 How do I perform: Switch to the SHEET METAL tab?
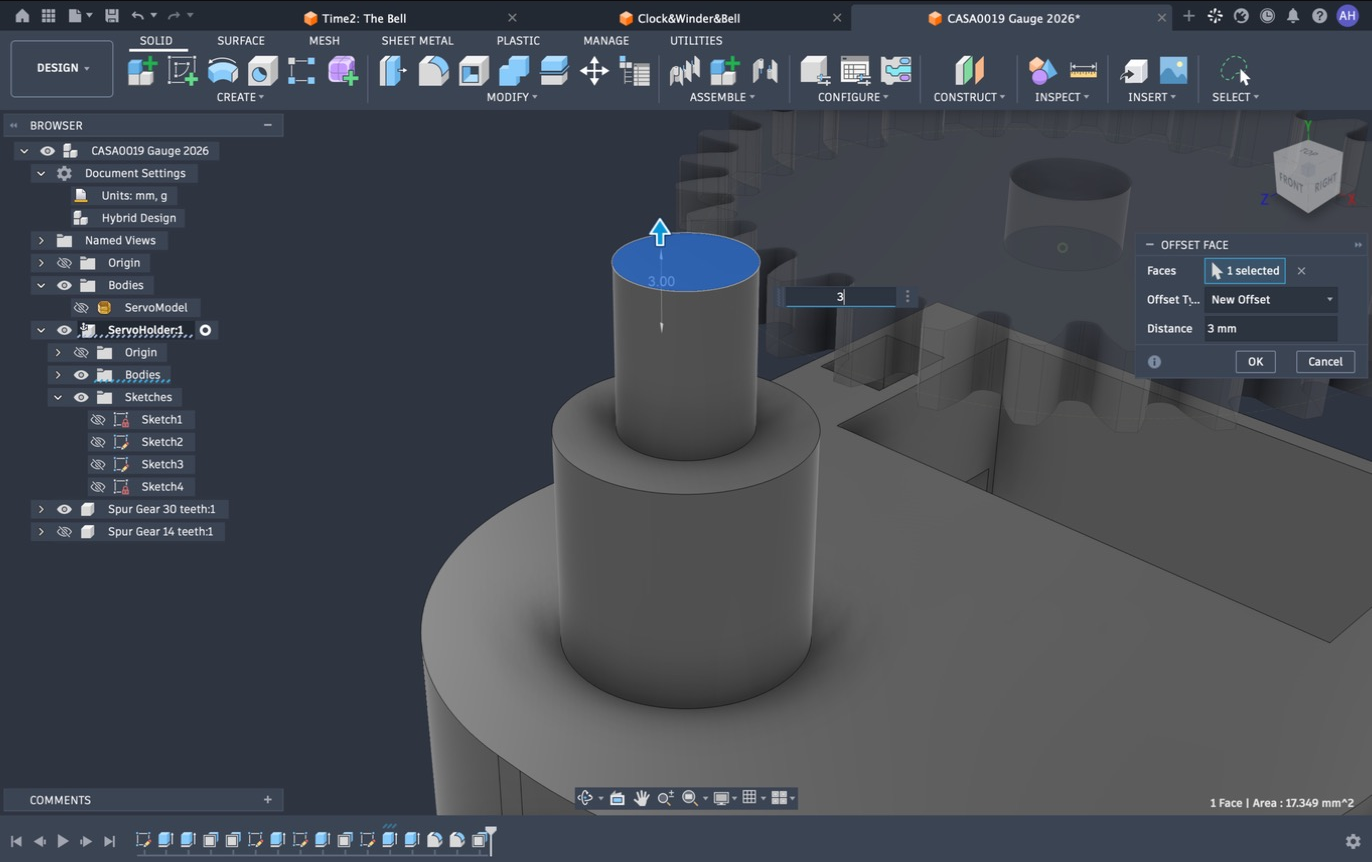coord(417,41)
